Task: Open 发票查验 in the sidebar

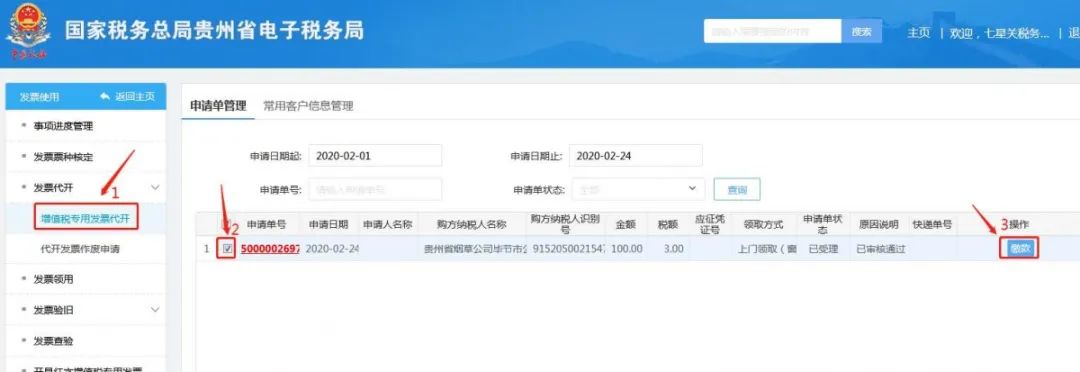Action: [x=53, y=340]
